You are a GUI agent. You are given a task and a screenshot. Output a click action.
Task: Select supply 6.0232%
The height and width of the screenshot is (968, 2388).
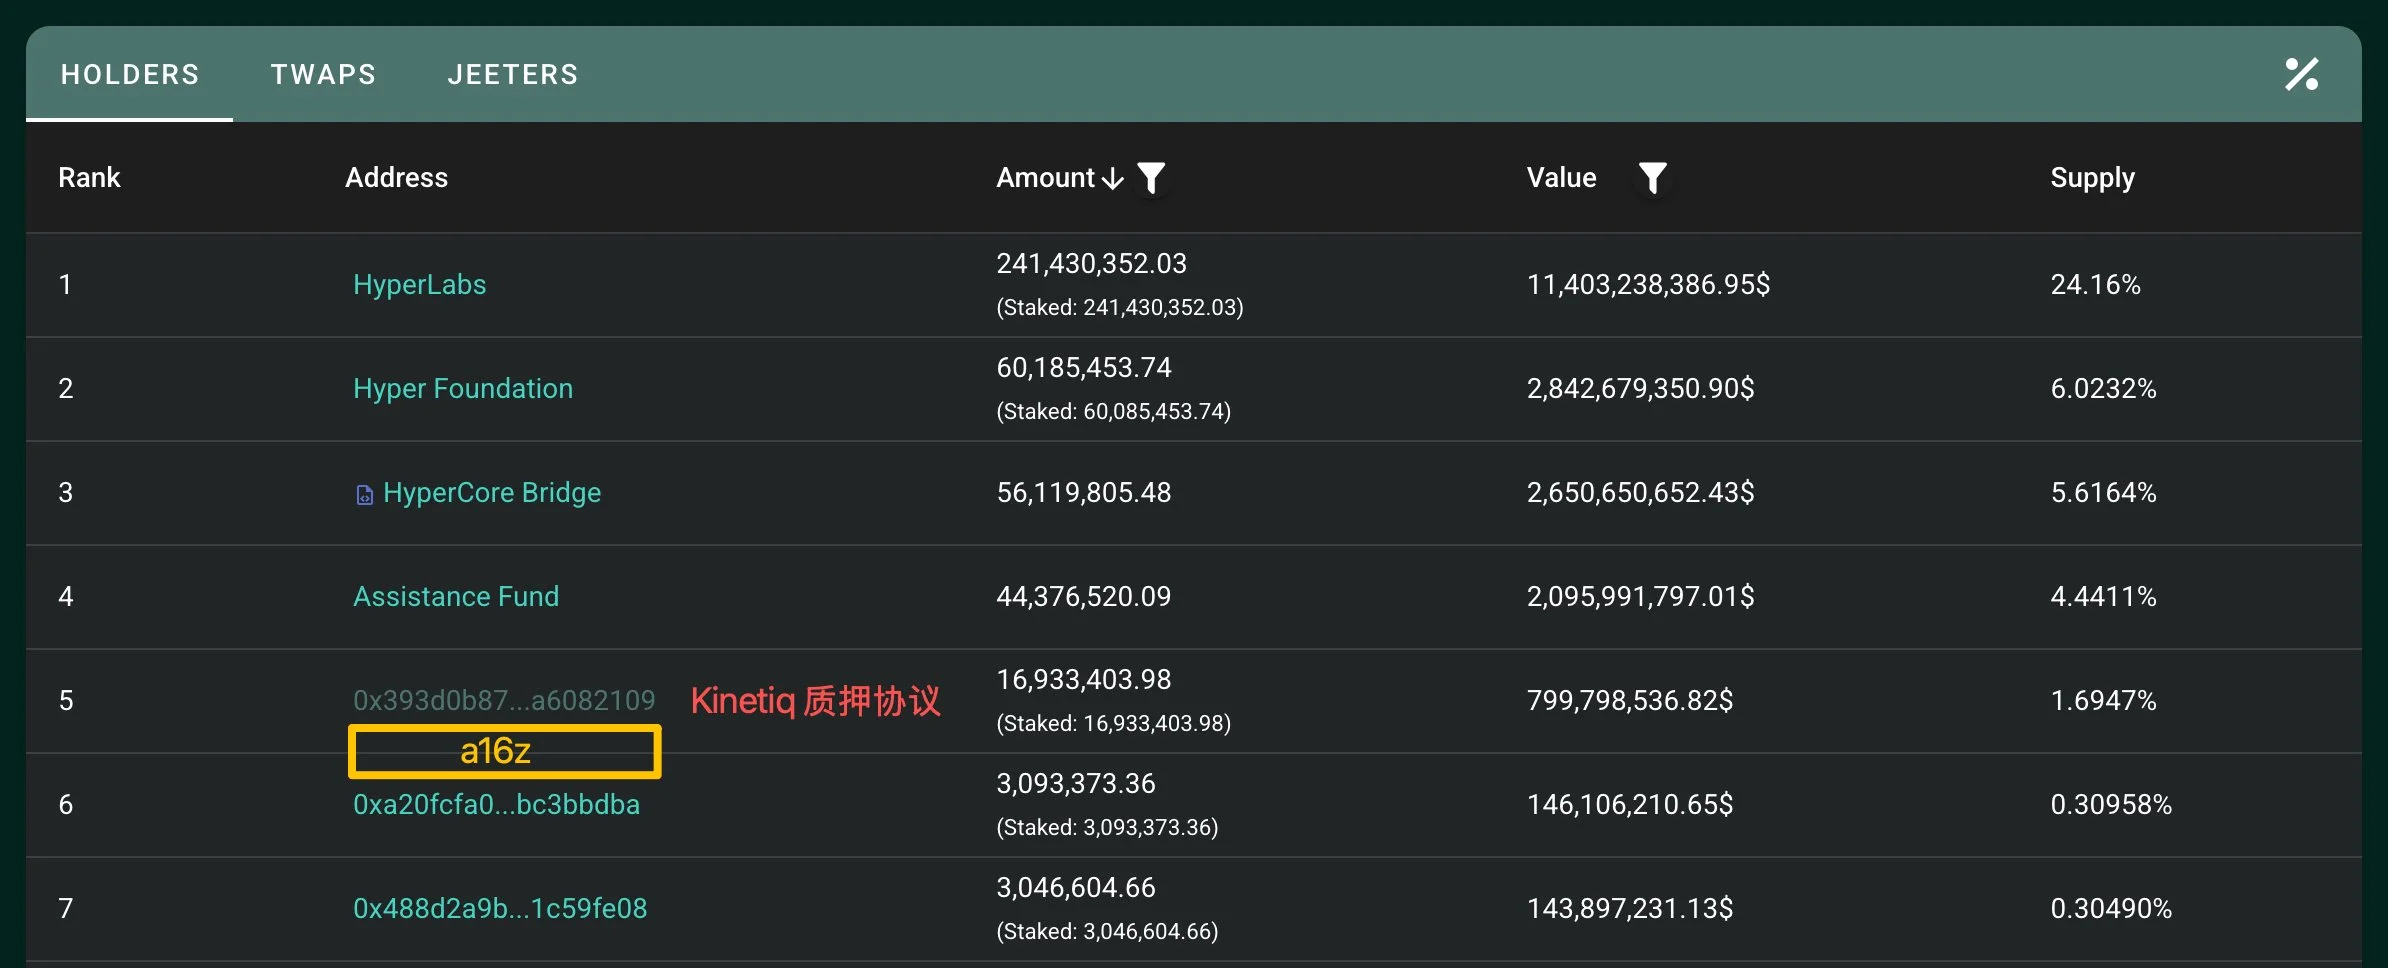(2103, 389)
